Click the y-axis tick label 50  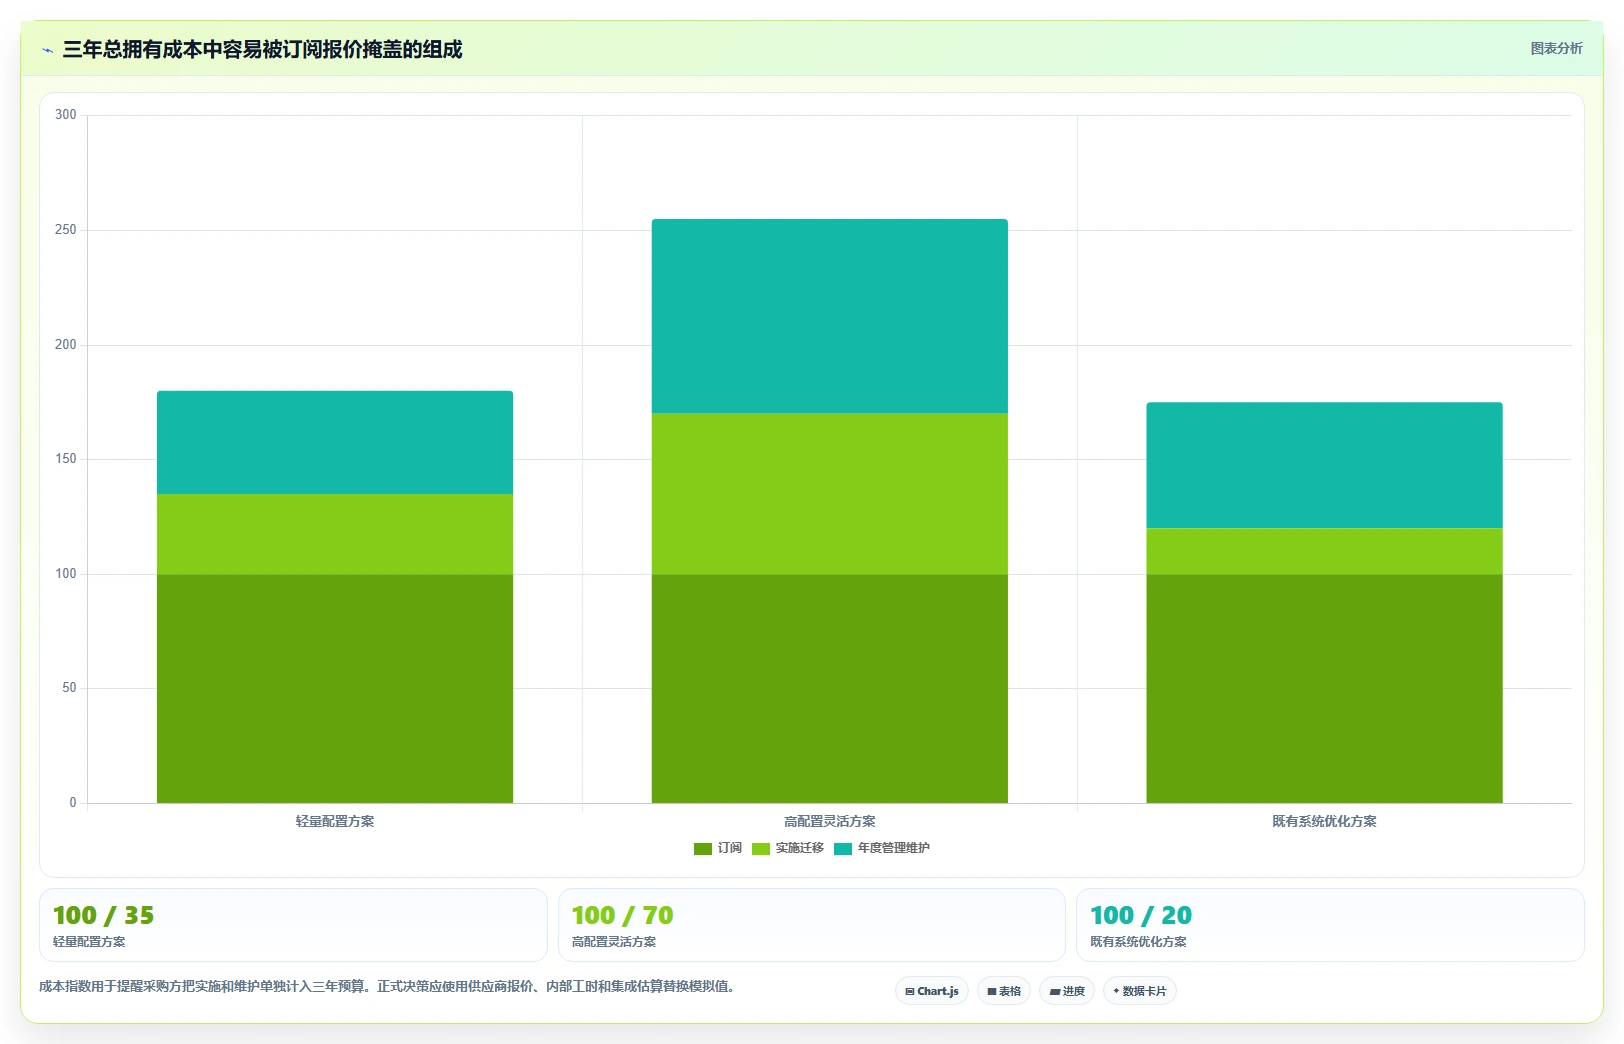tap(69, 688)
